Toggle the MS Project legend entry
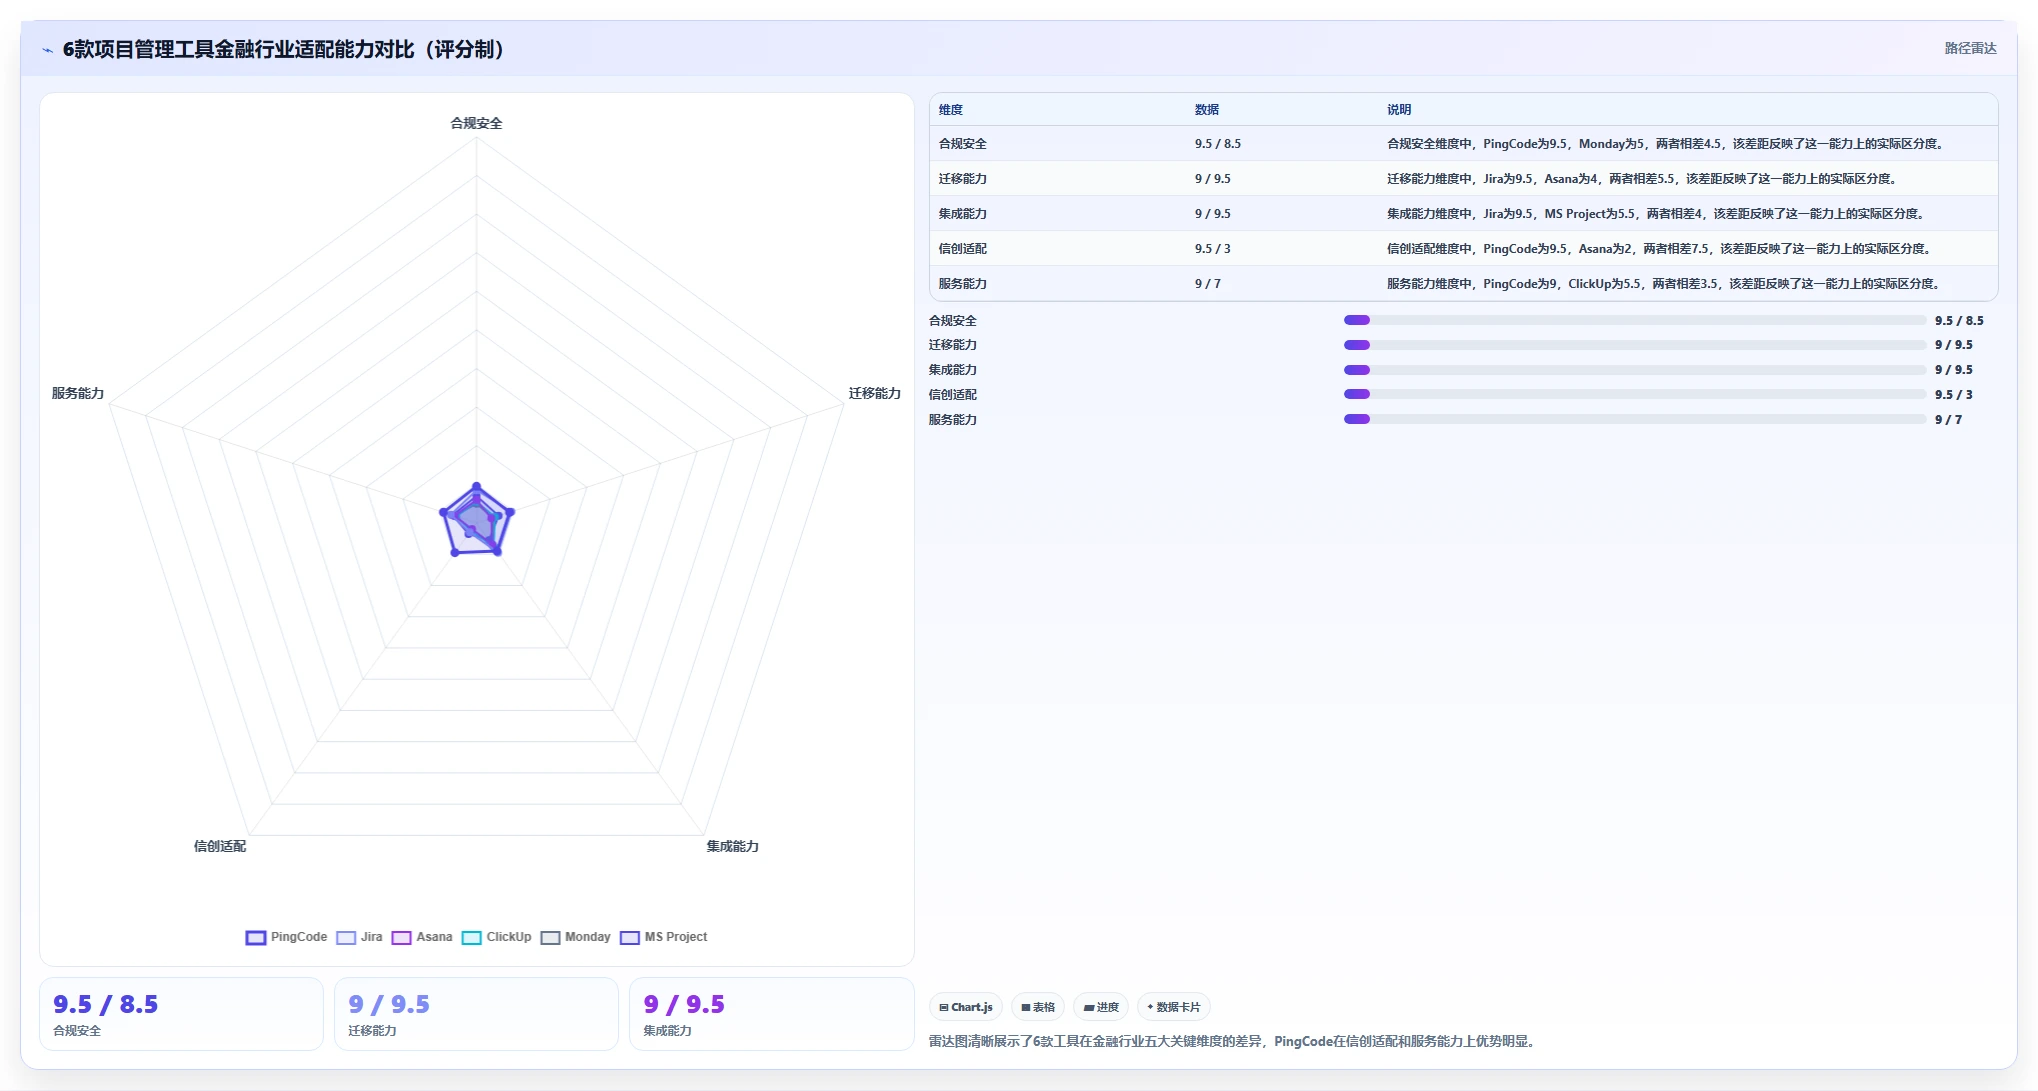 pos(664,937)
